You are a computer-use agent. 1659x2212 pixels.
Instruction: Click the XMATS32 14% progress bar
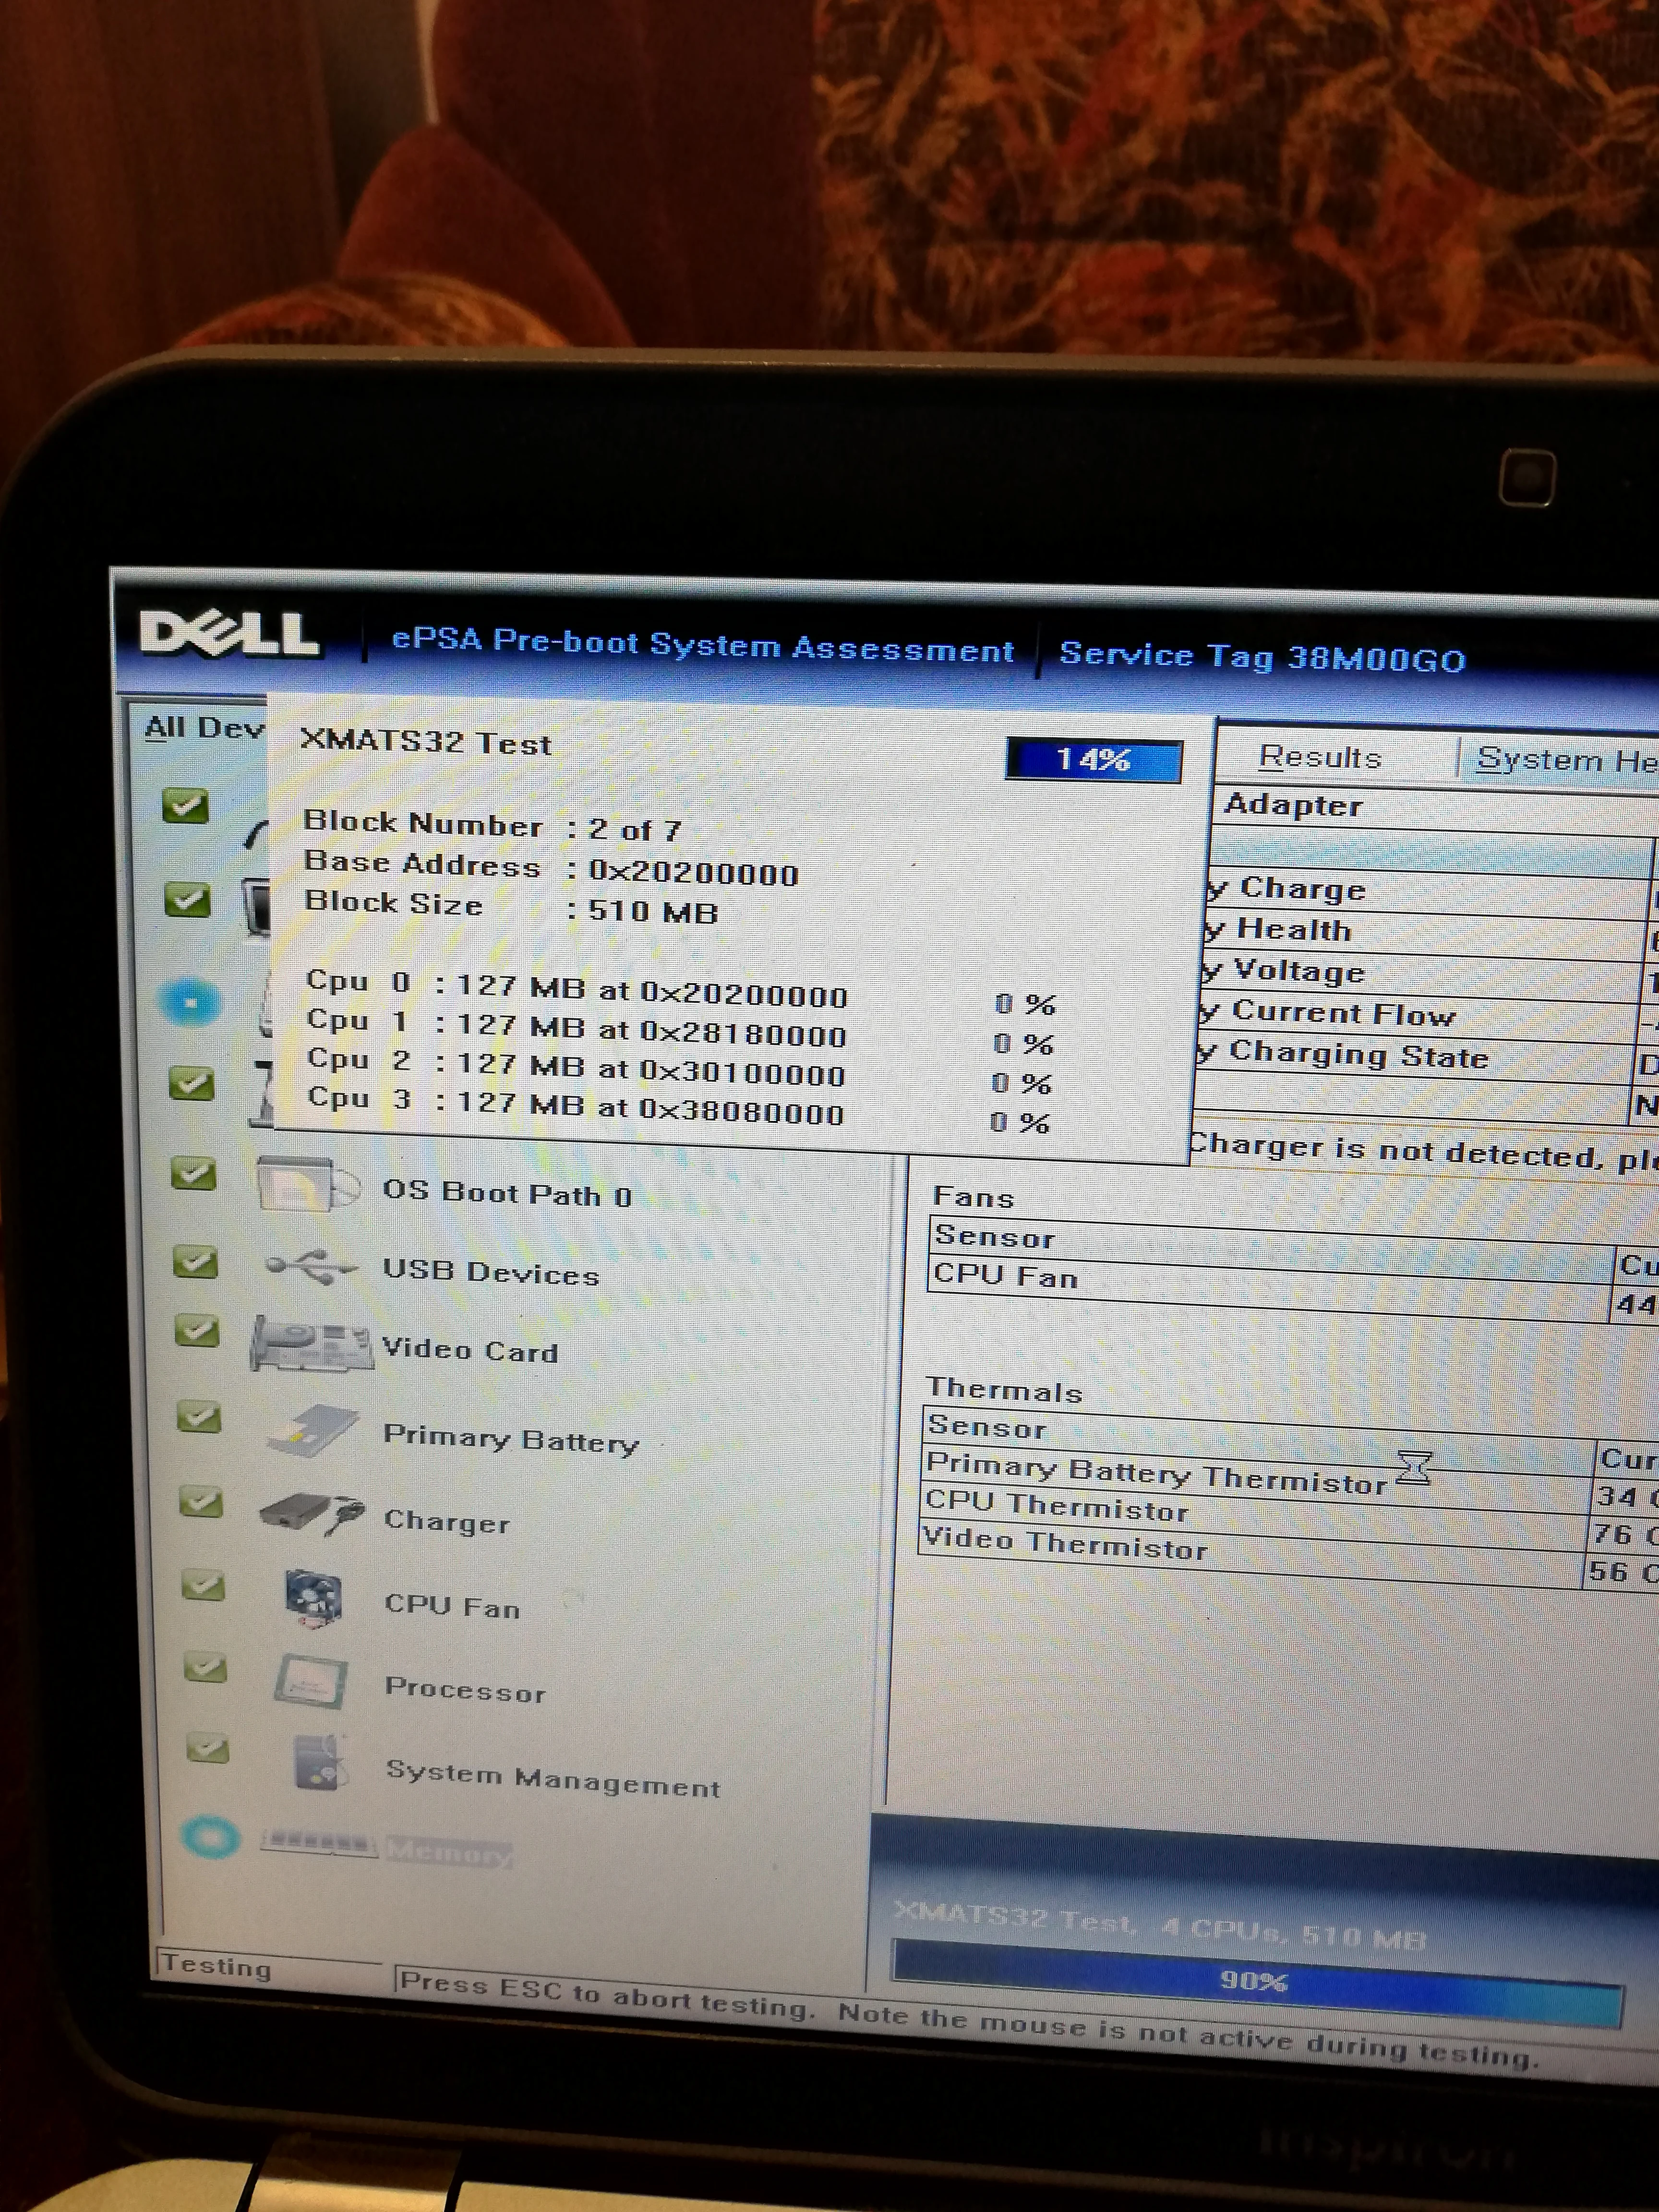point(1094,760)
